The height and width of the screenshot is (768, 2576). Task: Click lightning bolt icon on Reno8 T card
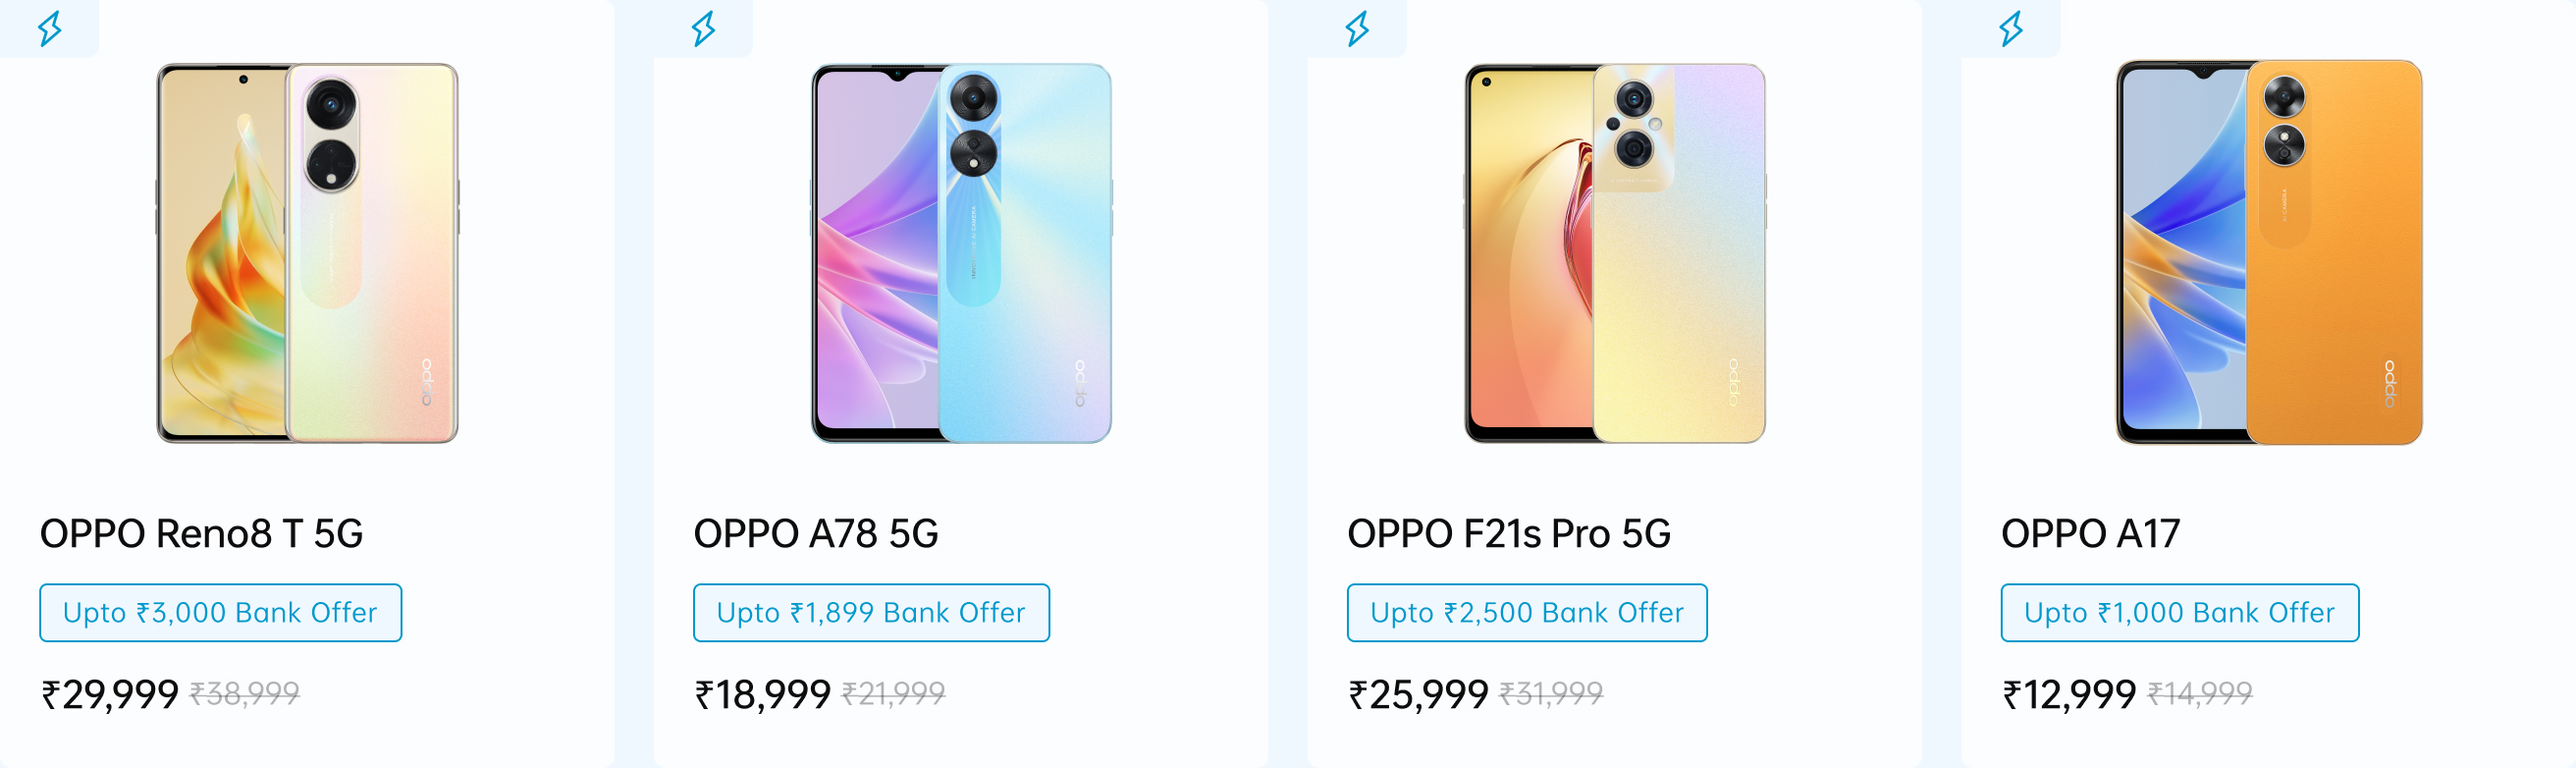(x=50, y=28)
